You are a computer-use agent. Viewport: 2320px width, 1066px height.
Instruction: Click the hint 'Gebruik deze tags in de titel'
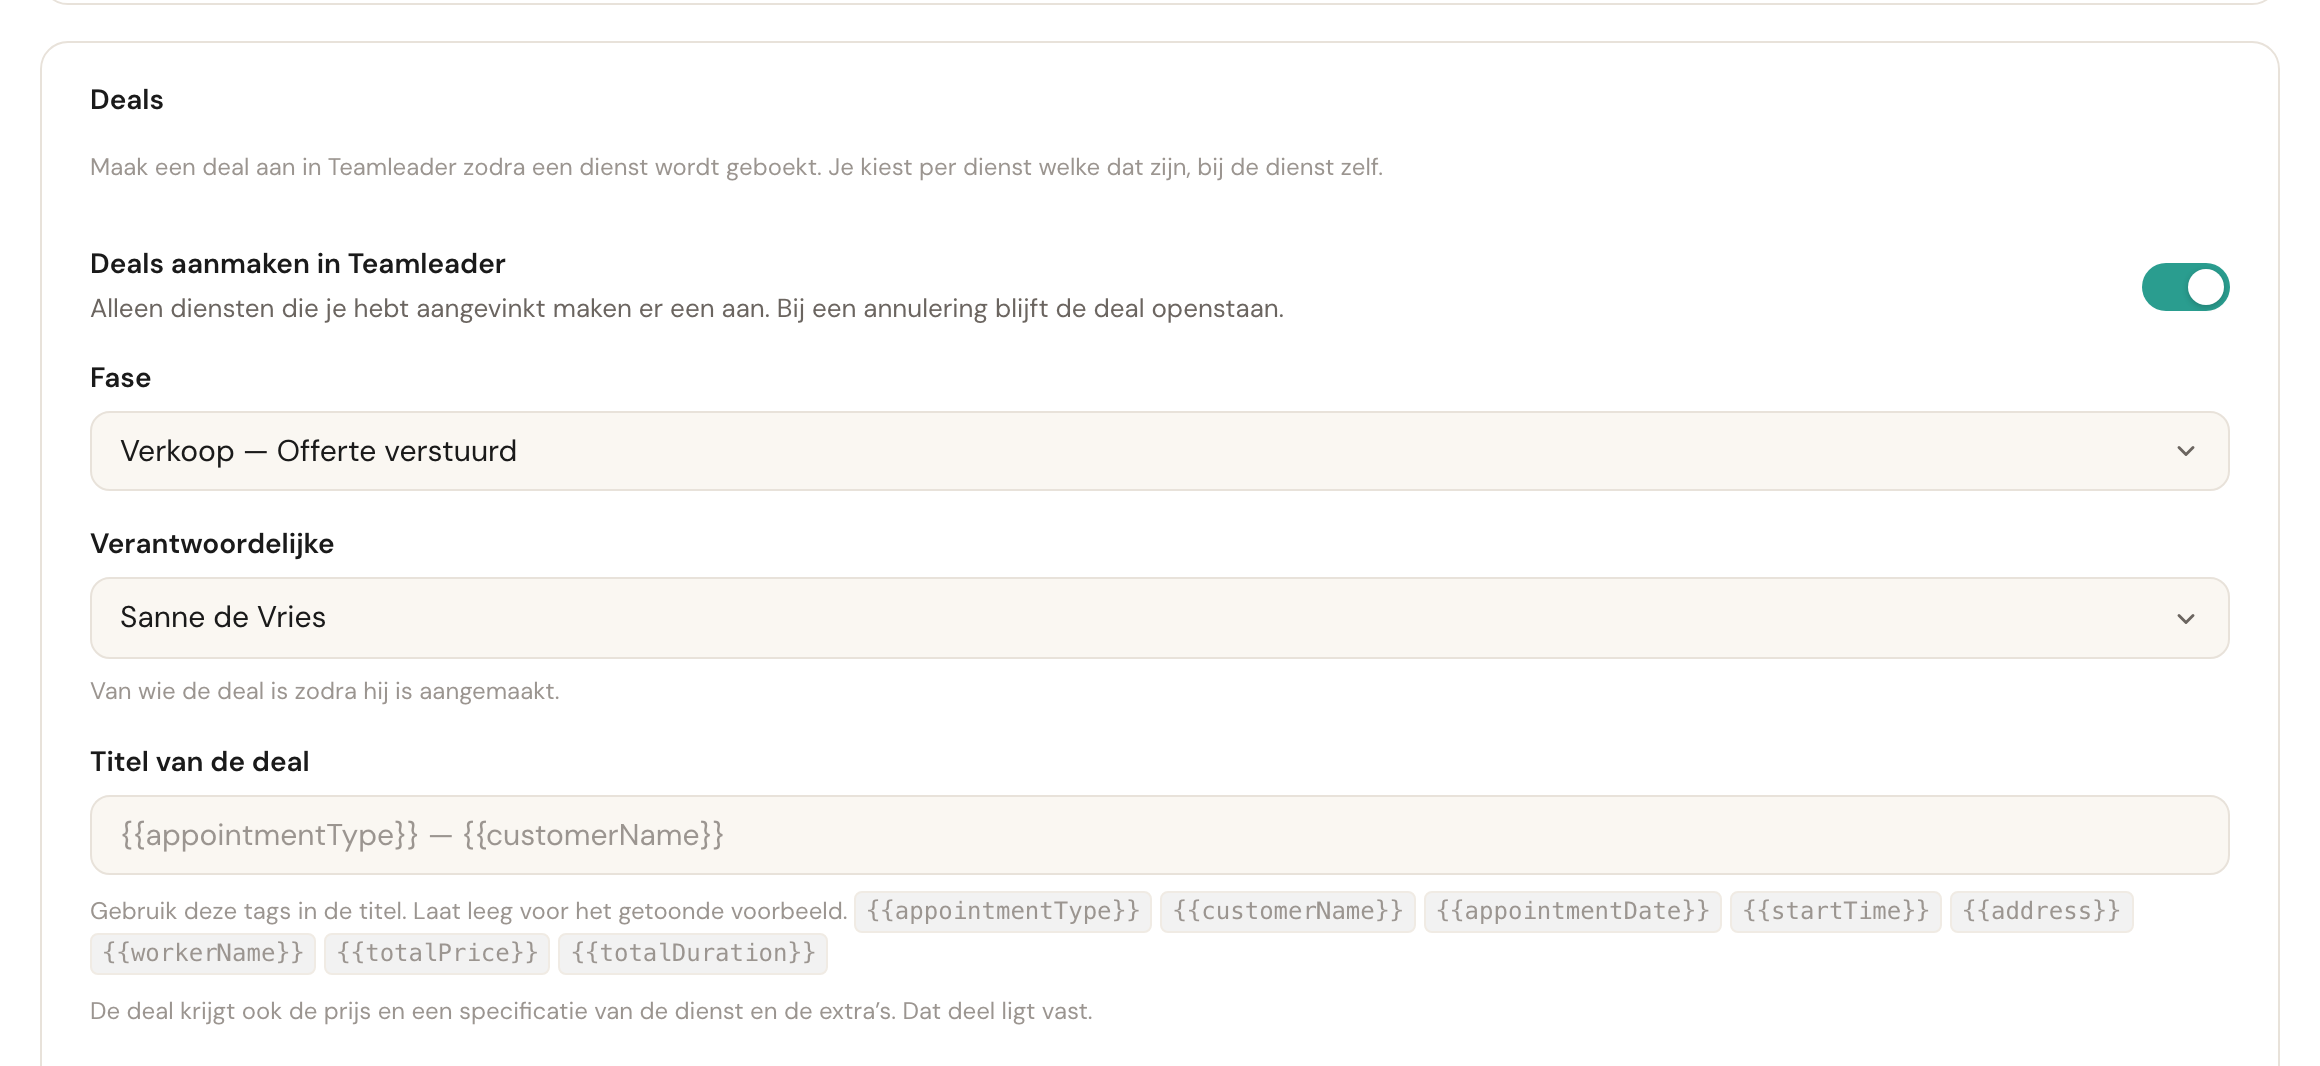coord(469,911)
